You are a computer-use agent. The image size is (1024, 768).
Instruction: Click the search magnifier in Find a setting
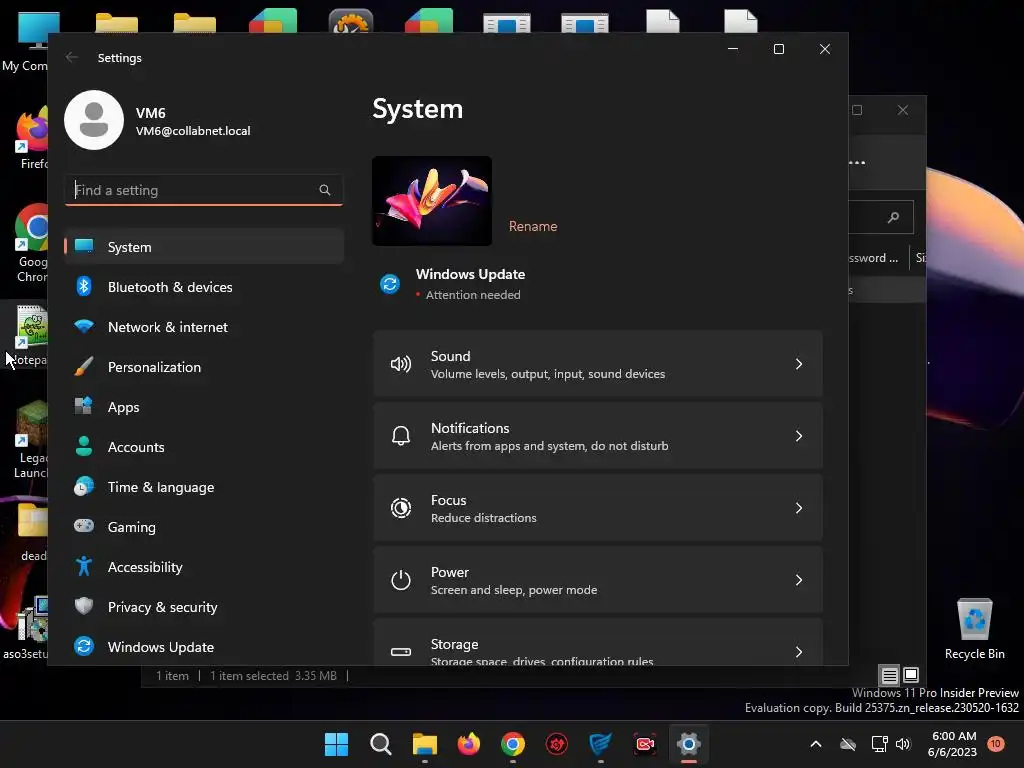325,190
